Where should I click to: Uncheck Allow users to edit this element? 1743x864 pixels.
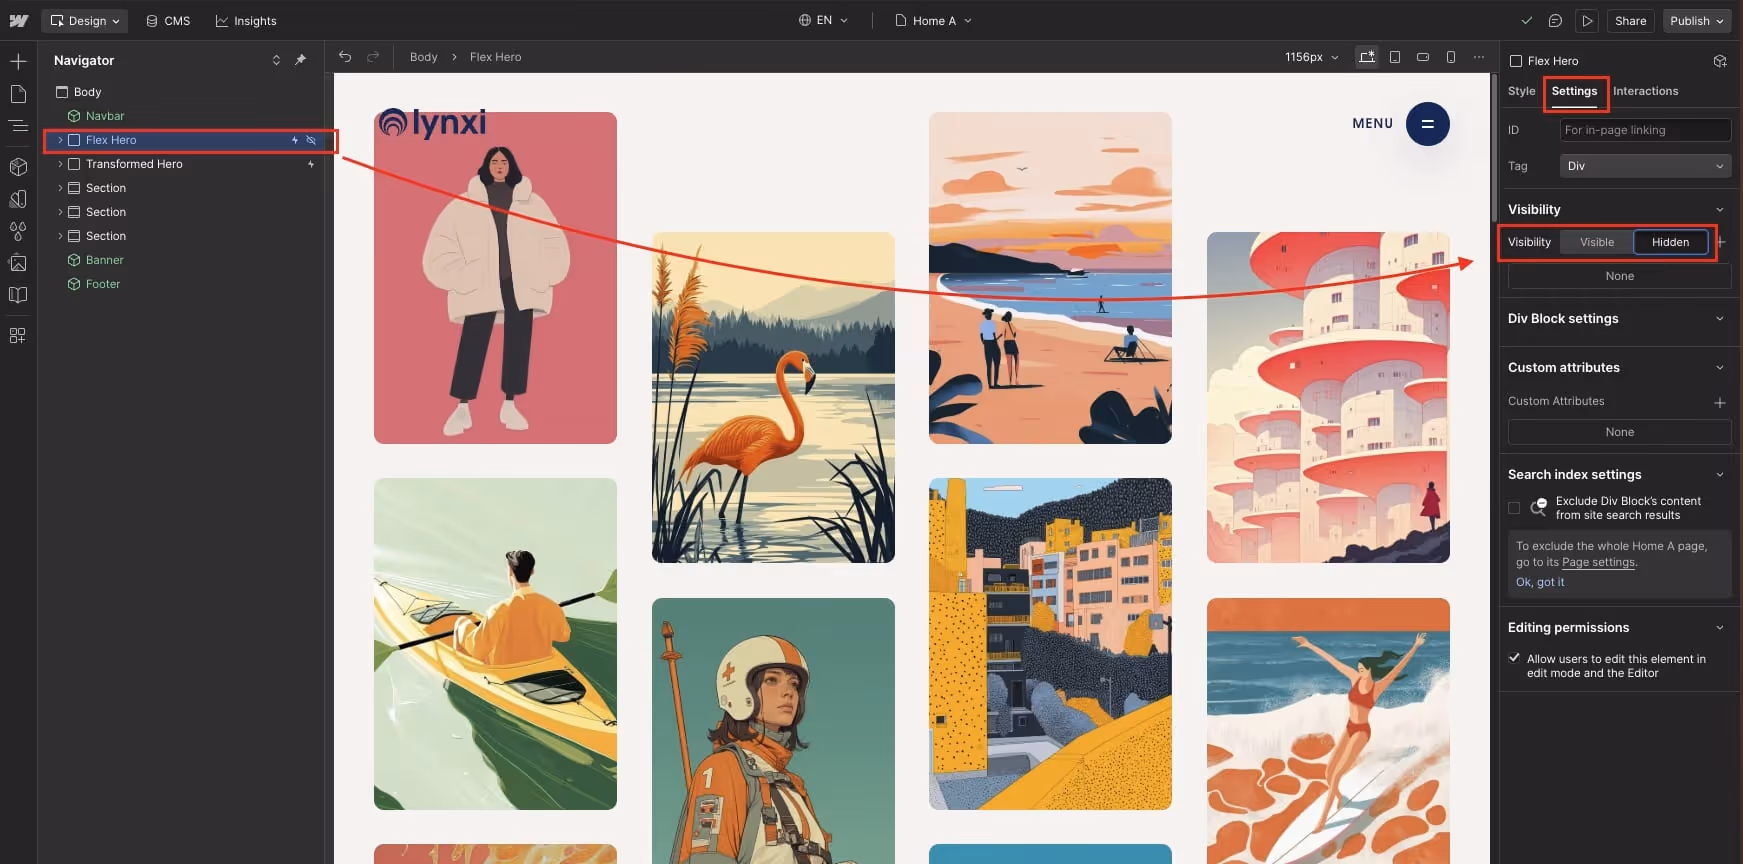pyautogui.click(x=1514, y=658)
